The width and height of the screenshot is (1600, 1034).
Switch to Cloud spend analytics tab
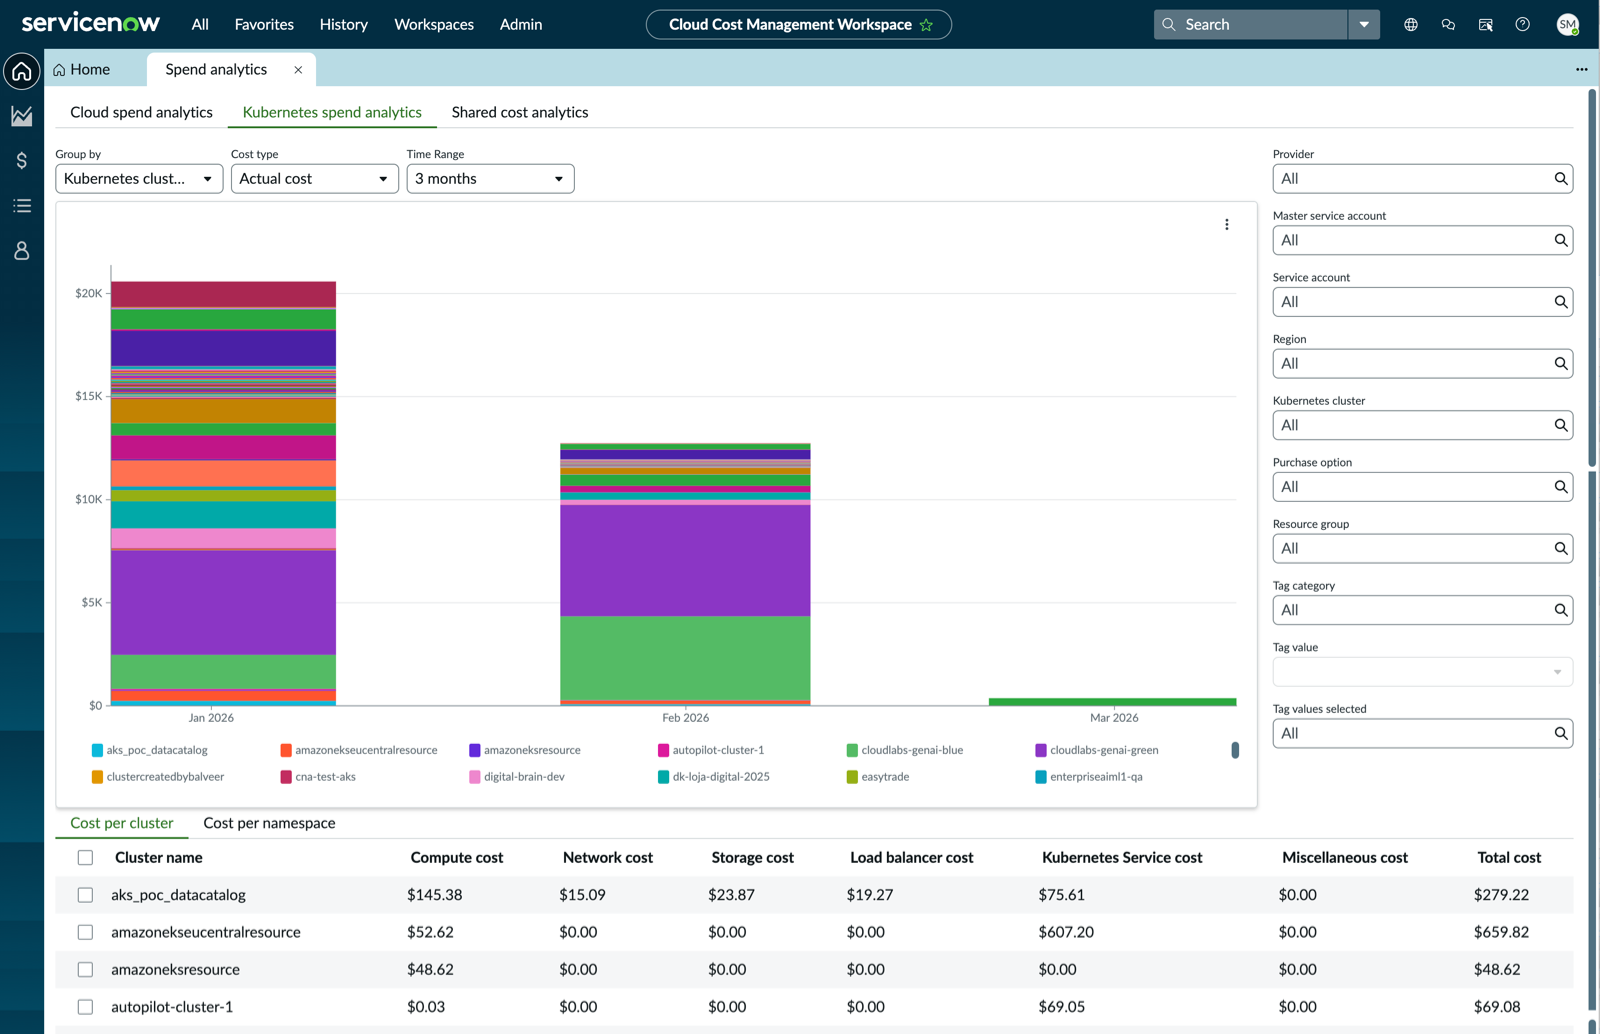coord(141,112)
